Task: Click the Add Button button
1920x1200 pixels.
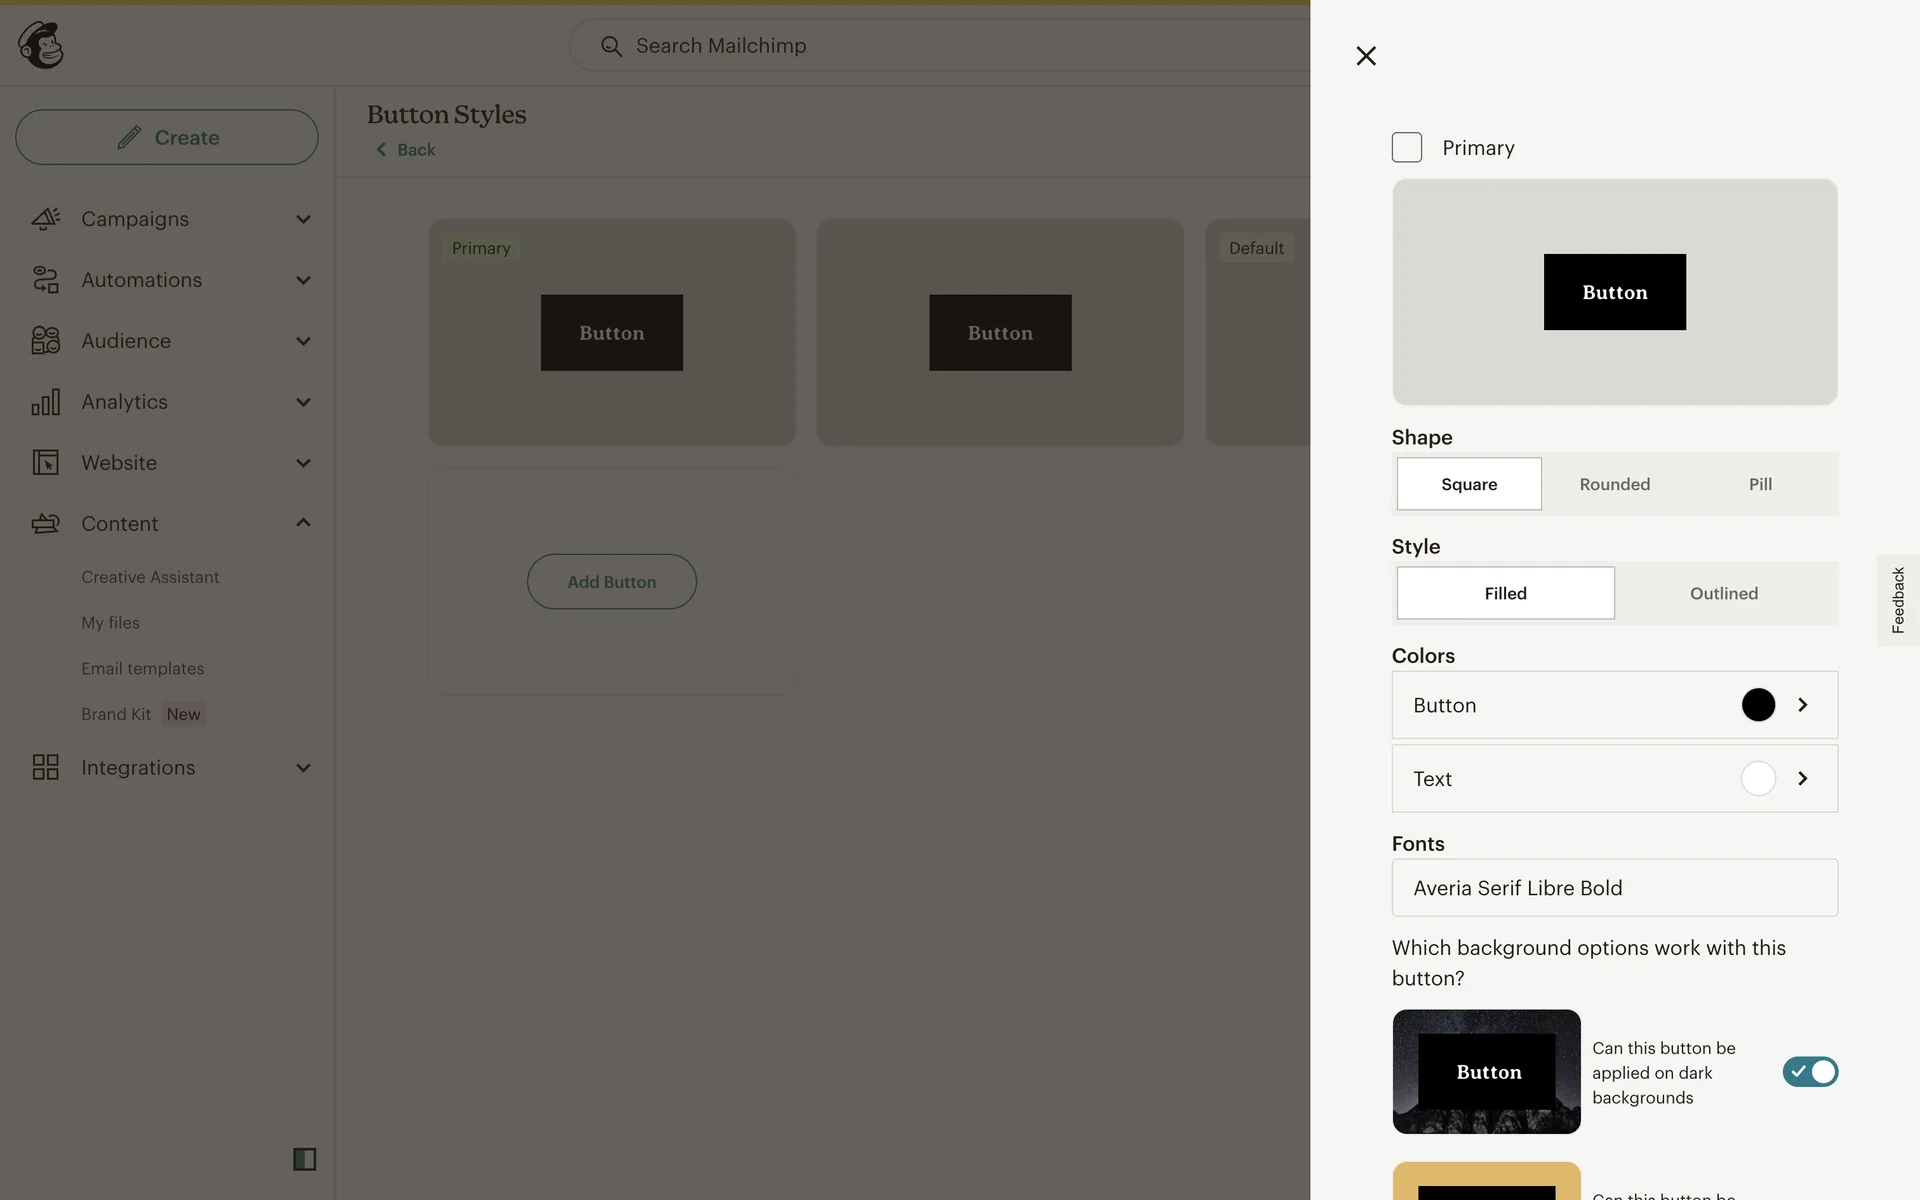Action: (611, 582)
